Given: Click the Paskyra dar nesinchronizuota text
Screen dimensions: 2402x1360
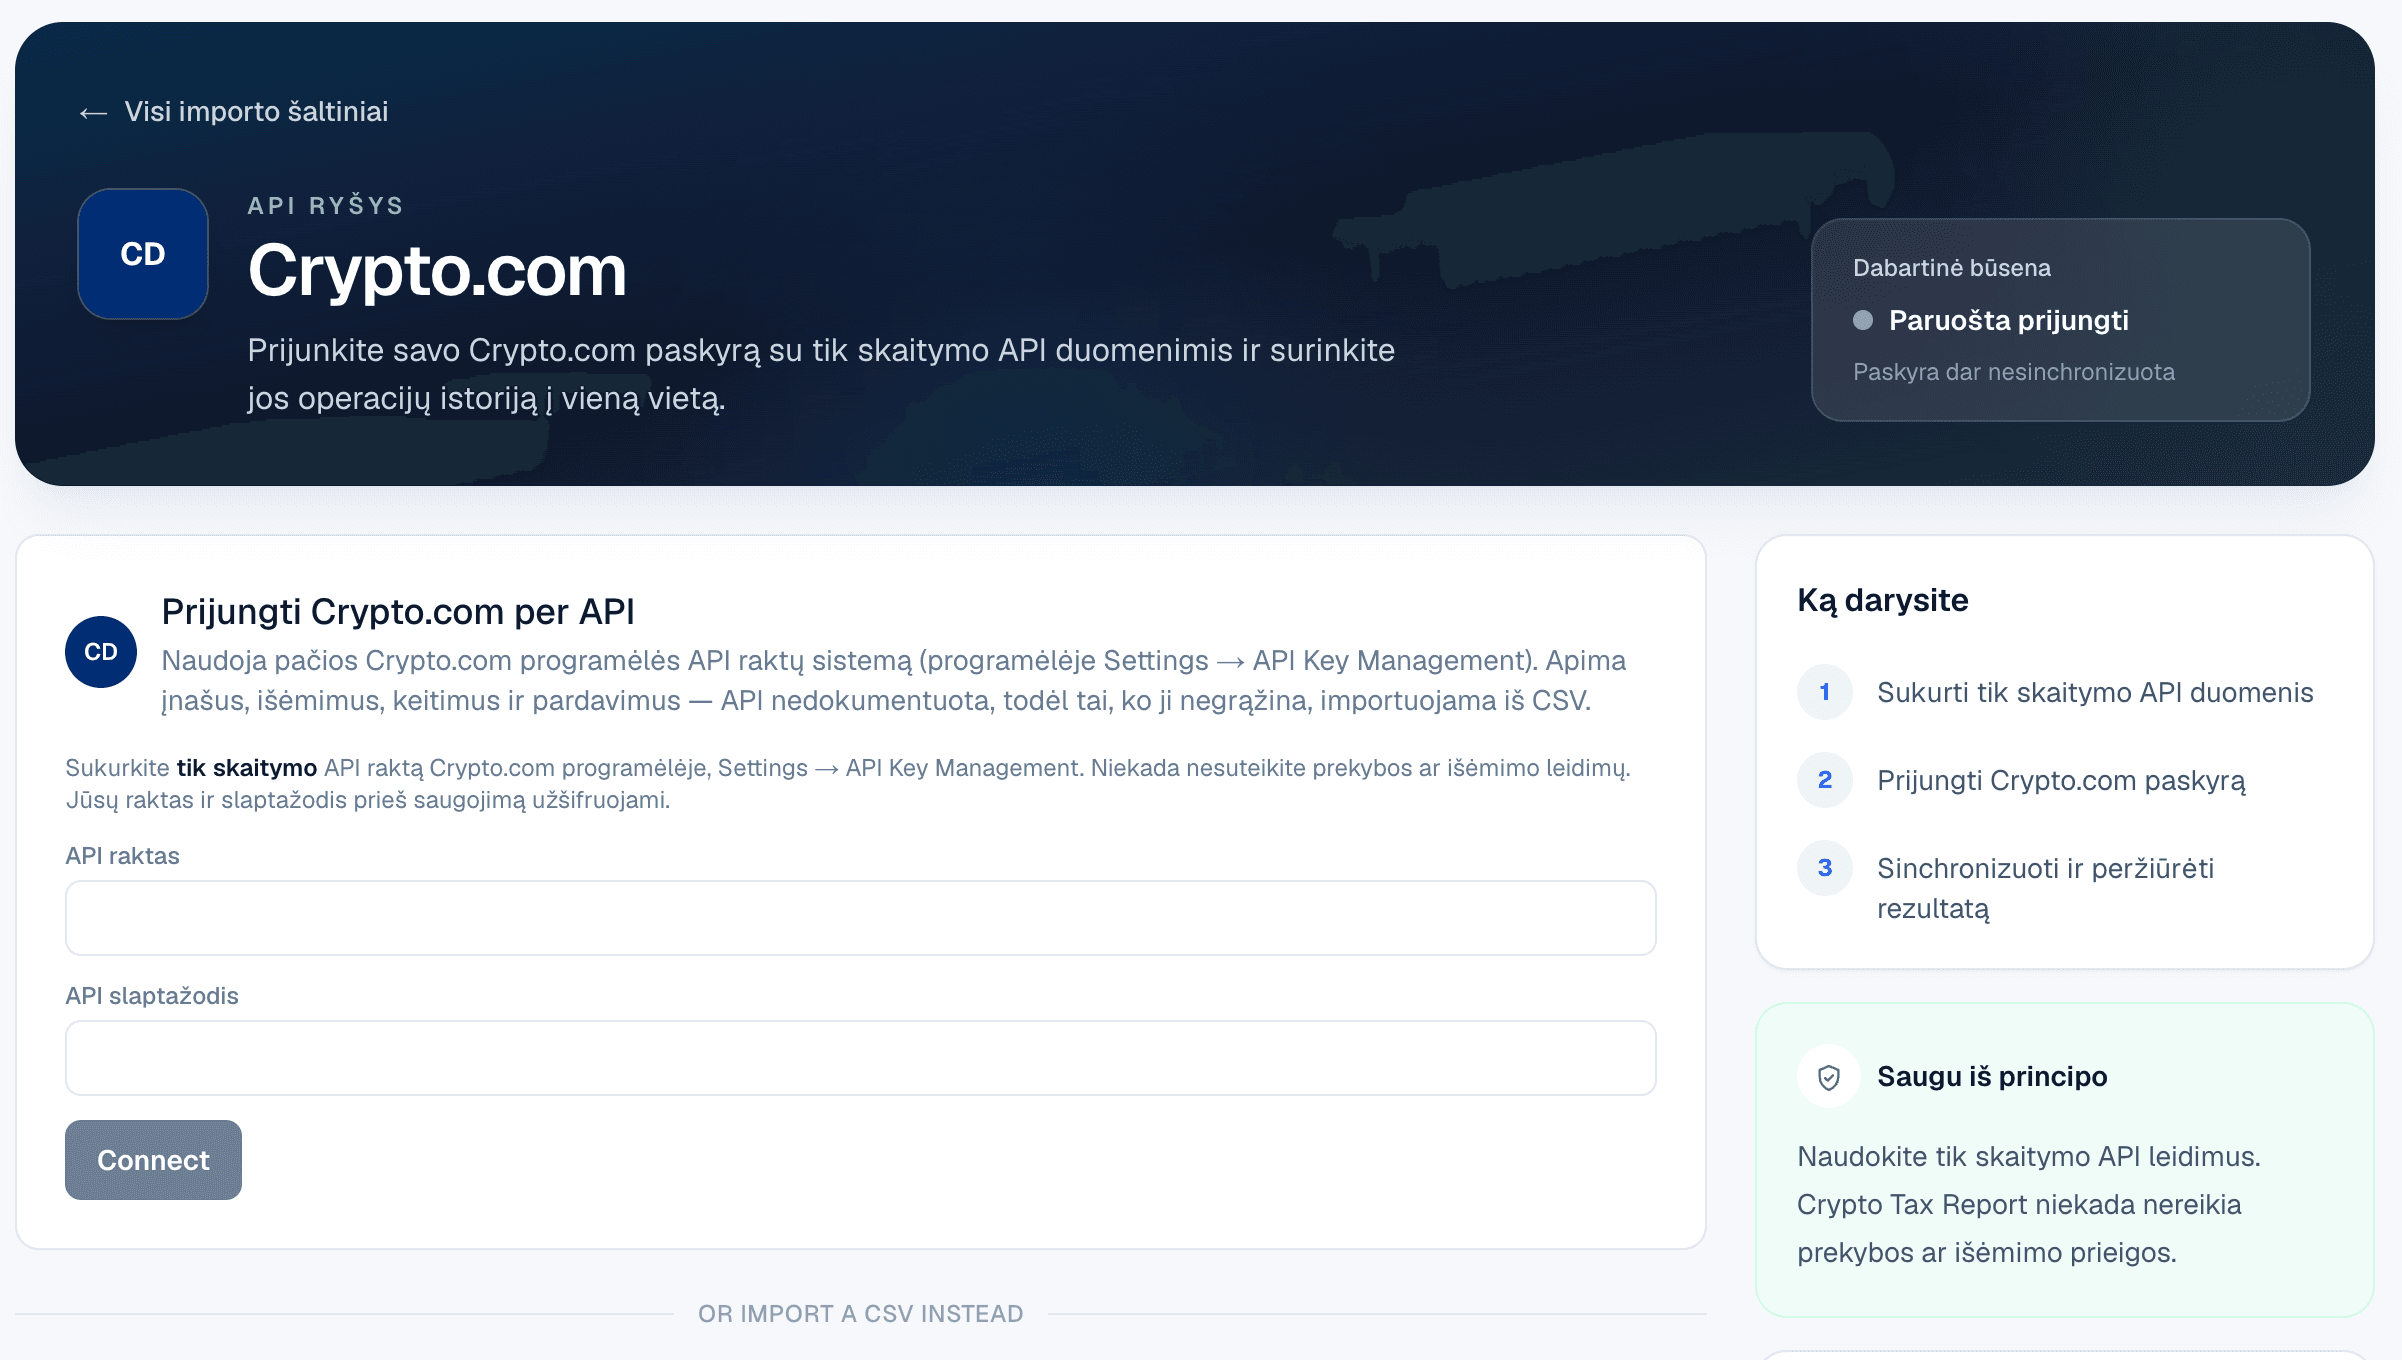Looking at the screenshot, I should (x=2014, y=372).
